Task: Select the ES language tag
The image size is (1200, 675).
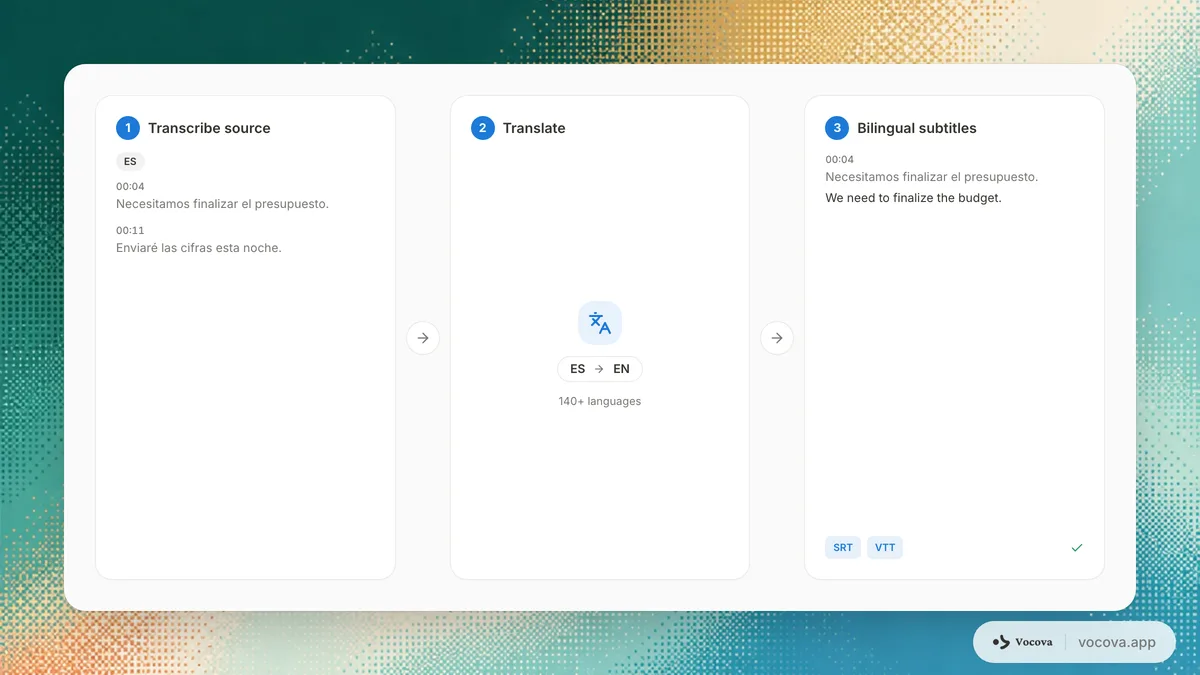Action: 130,161
